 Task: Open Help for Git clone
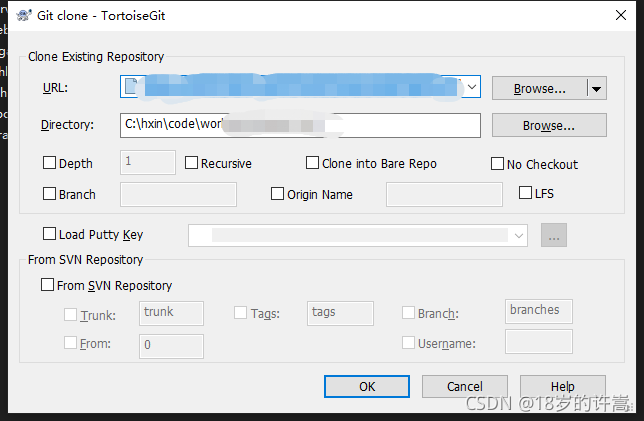(563, 386)
